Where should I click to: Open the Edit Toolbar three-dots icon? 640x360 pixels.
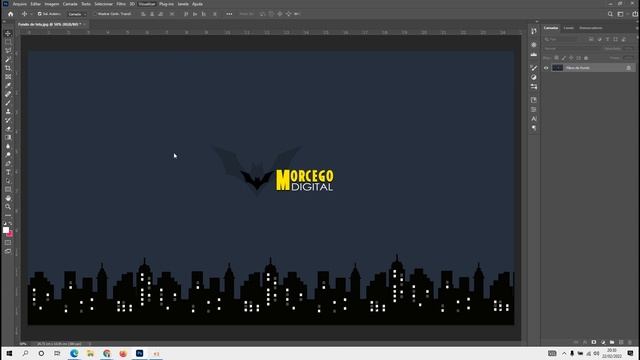tap(8, 215)
